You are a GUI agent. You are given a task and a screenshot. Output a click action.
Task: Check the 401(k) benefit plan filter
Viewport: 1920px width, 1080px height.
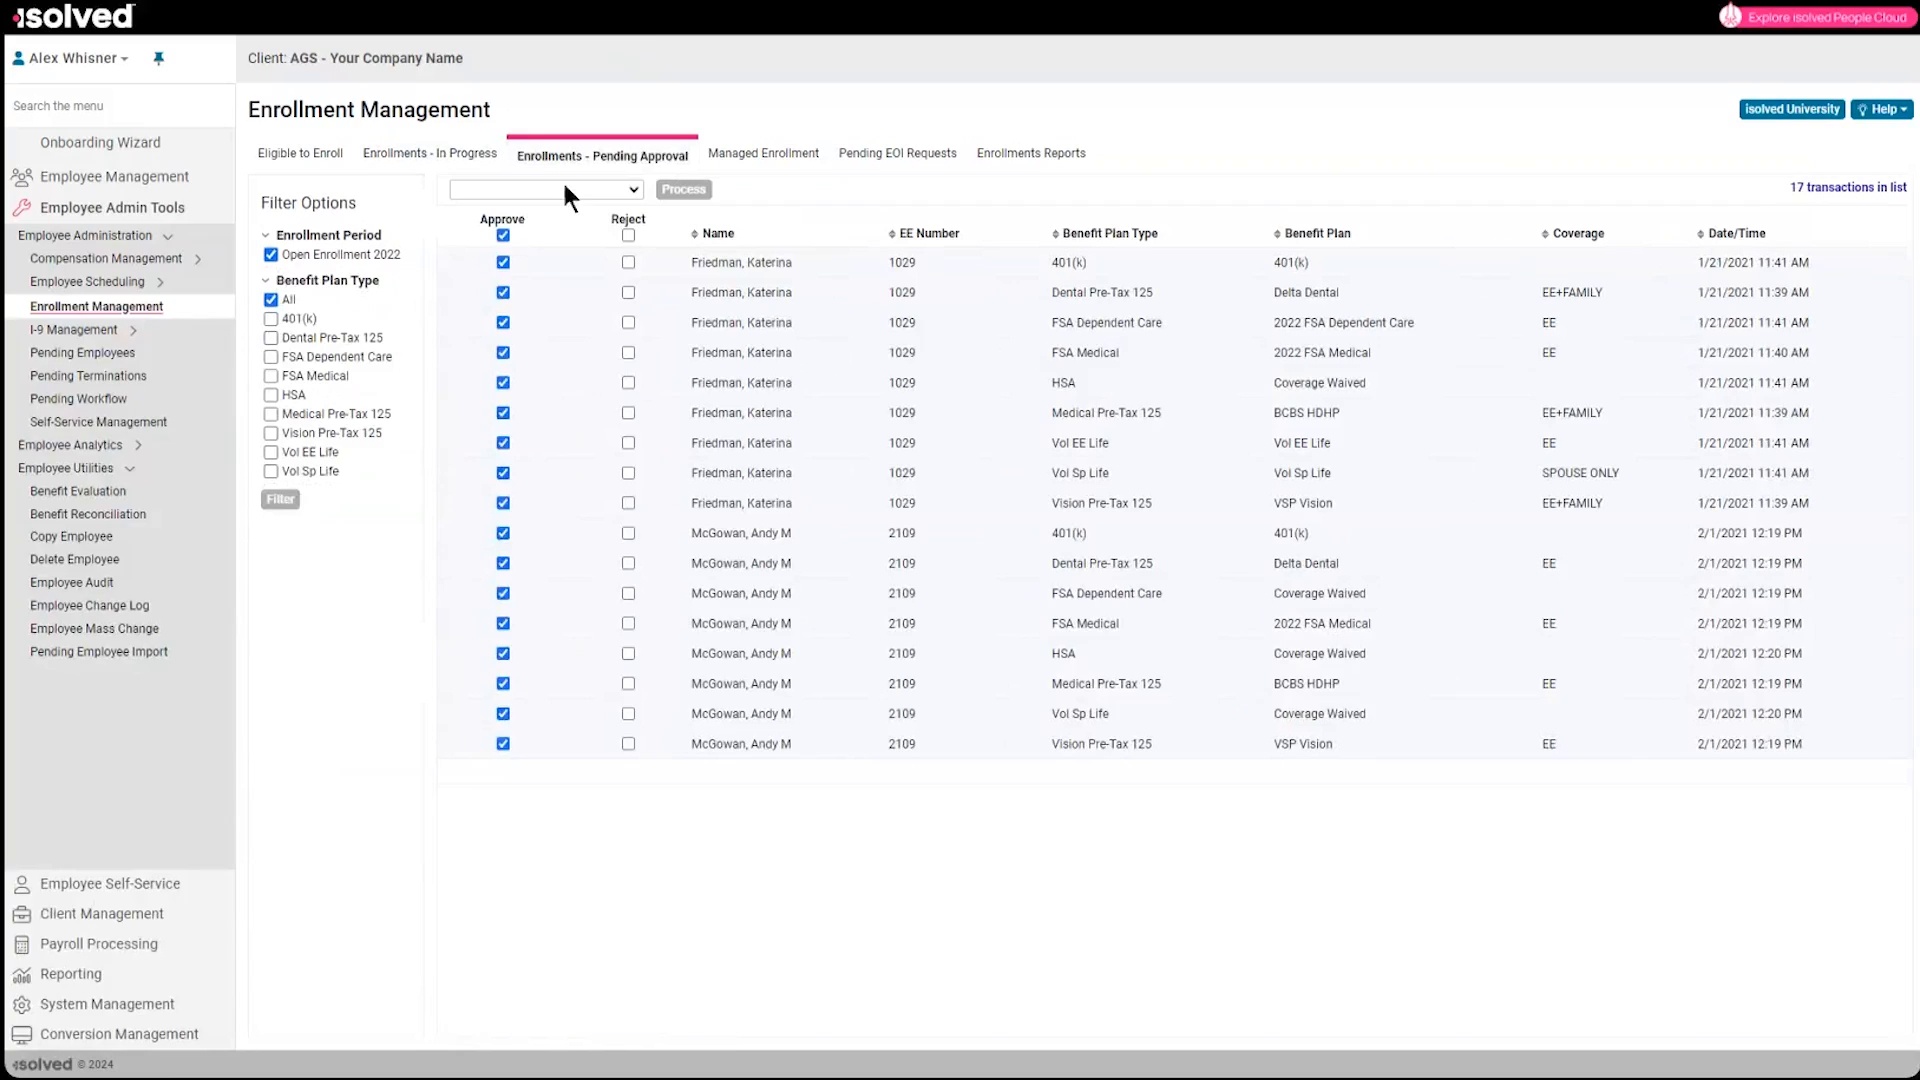click(271, 319)
